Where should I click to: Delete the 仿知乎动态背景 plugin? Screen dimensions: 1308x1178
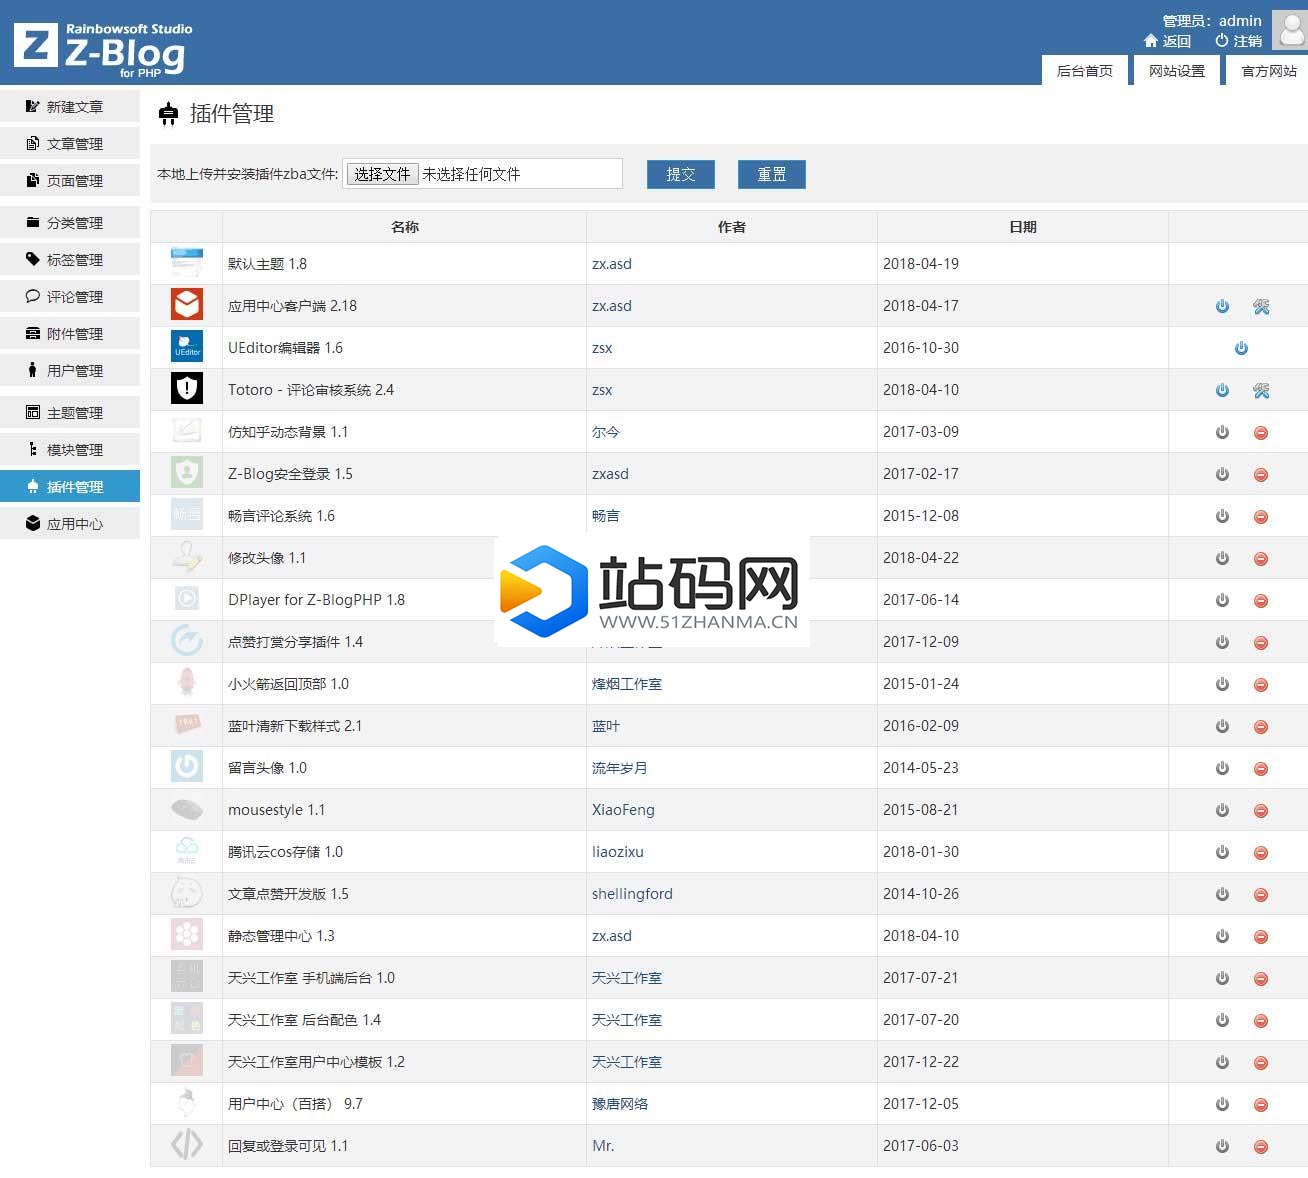tap(1261, 433)
